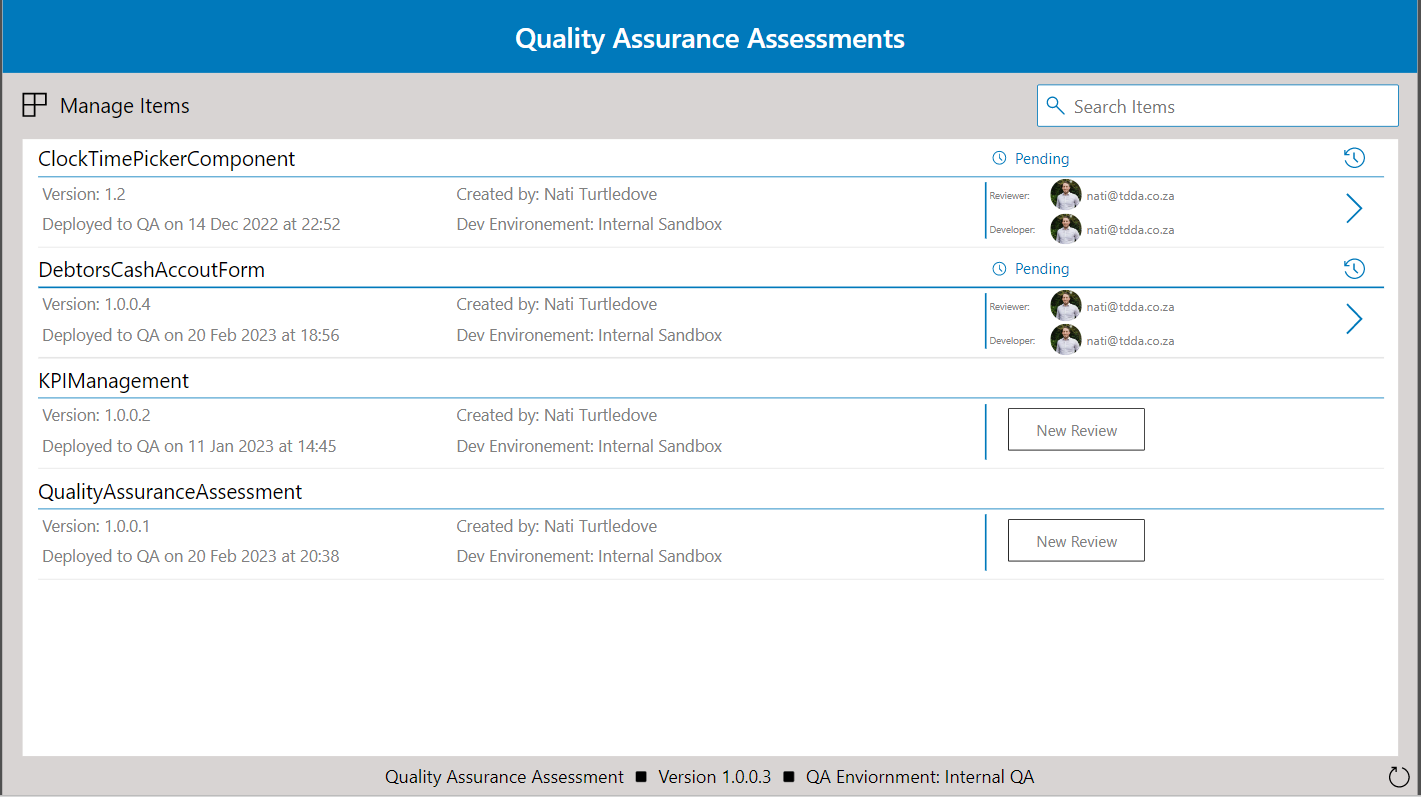Screen dimensions: 1421x797
Task: Click reviewer avatar on ClockTimePickerComponent
Action: [1066, 195]
